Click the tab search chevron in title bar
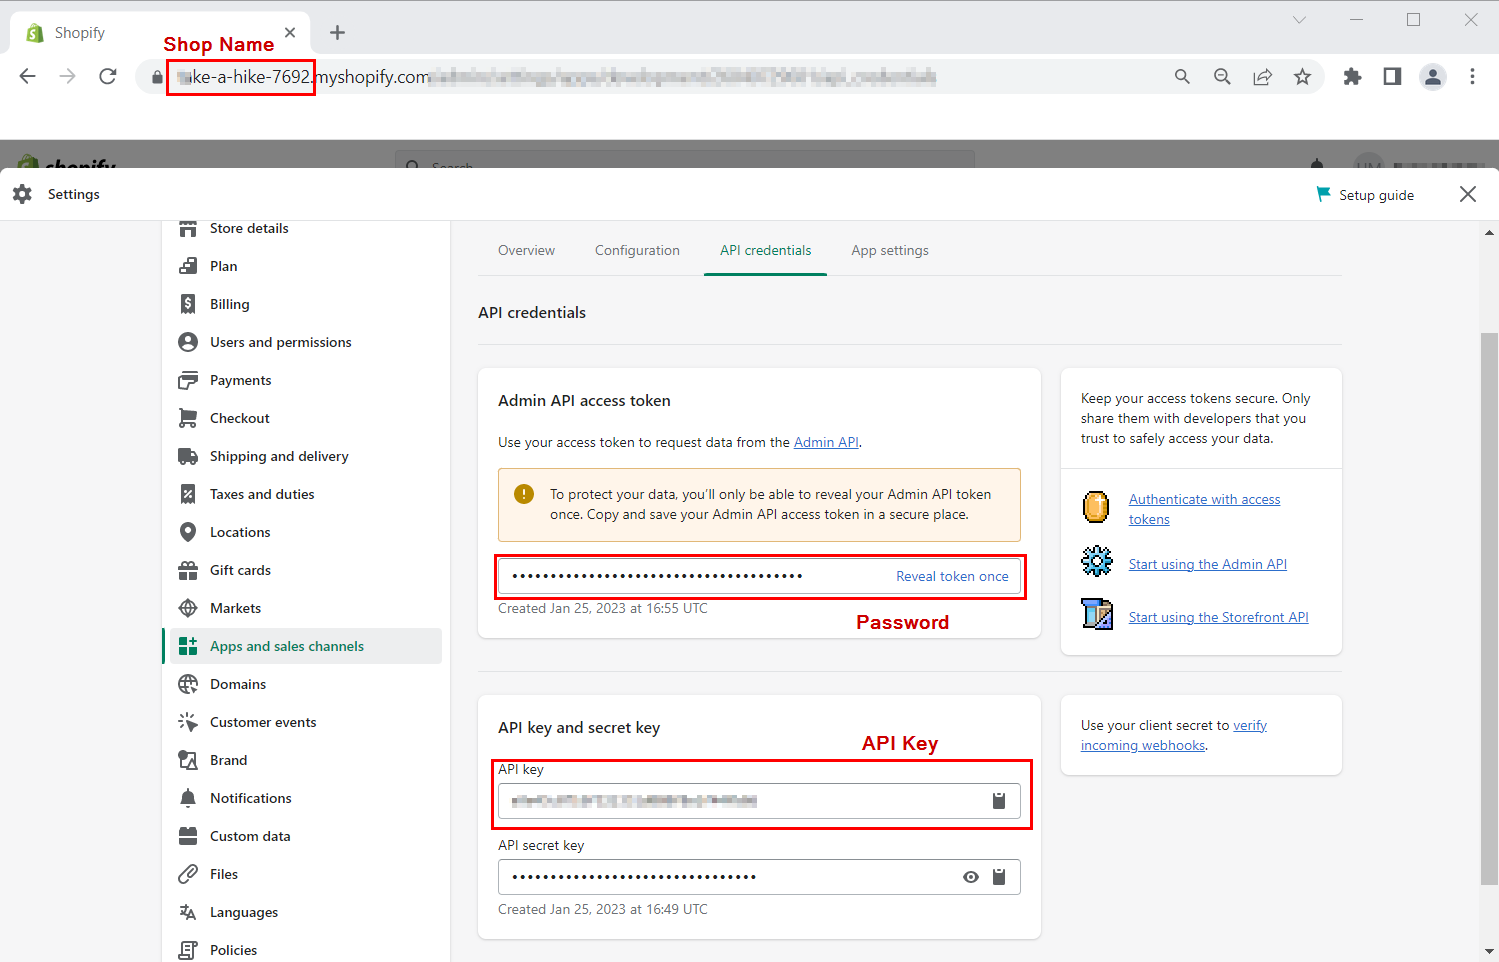 1299,20
